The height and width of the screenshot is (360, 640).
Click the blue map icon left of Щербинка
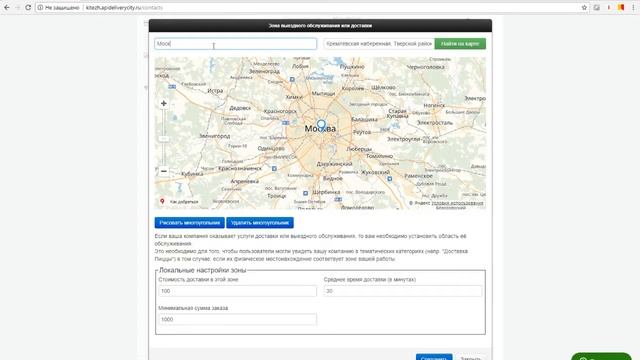point(305,193)
